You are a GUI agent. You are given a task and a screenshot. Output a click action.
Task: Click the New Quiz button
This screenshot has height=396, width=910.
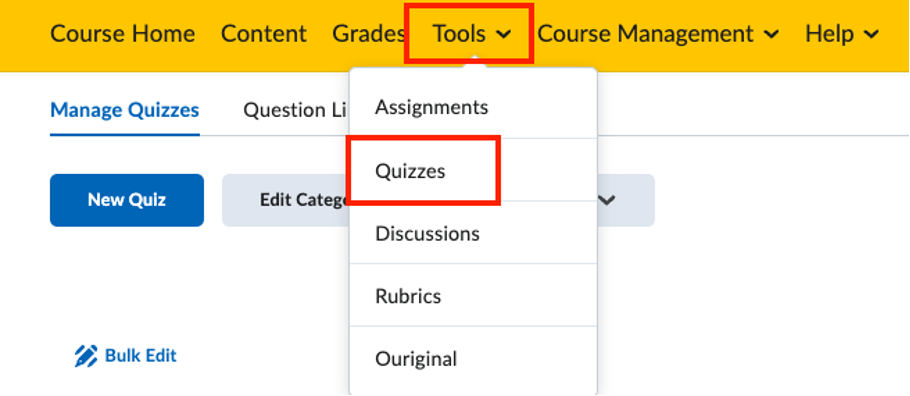point(127,200)
